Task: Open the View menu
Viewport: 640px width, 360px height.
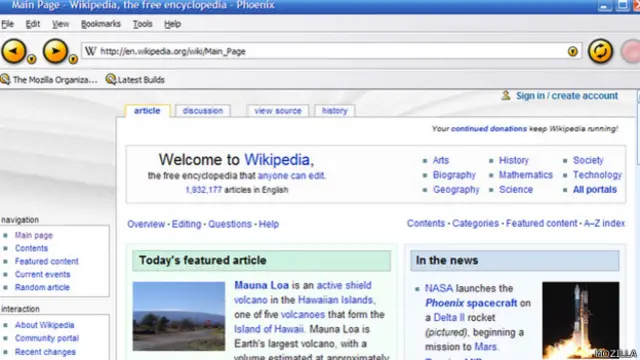Action: 60,24
